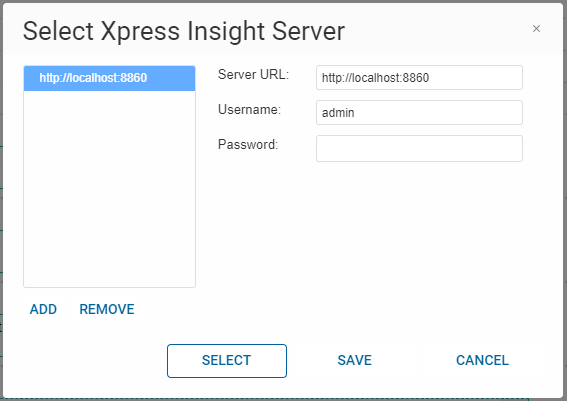Image resolution: width=567 pixels, height=401 pixels.
Task: Click the "Password:" label
Action: (x=248, y=145)
